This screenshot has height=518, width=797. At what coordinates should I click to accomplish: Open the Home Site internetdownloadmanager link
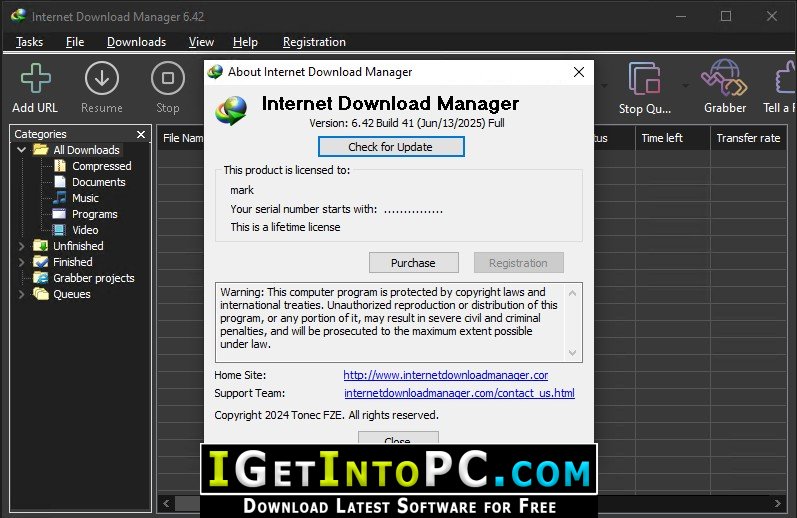445,375
